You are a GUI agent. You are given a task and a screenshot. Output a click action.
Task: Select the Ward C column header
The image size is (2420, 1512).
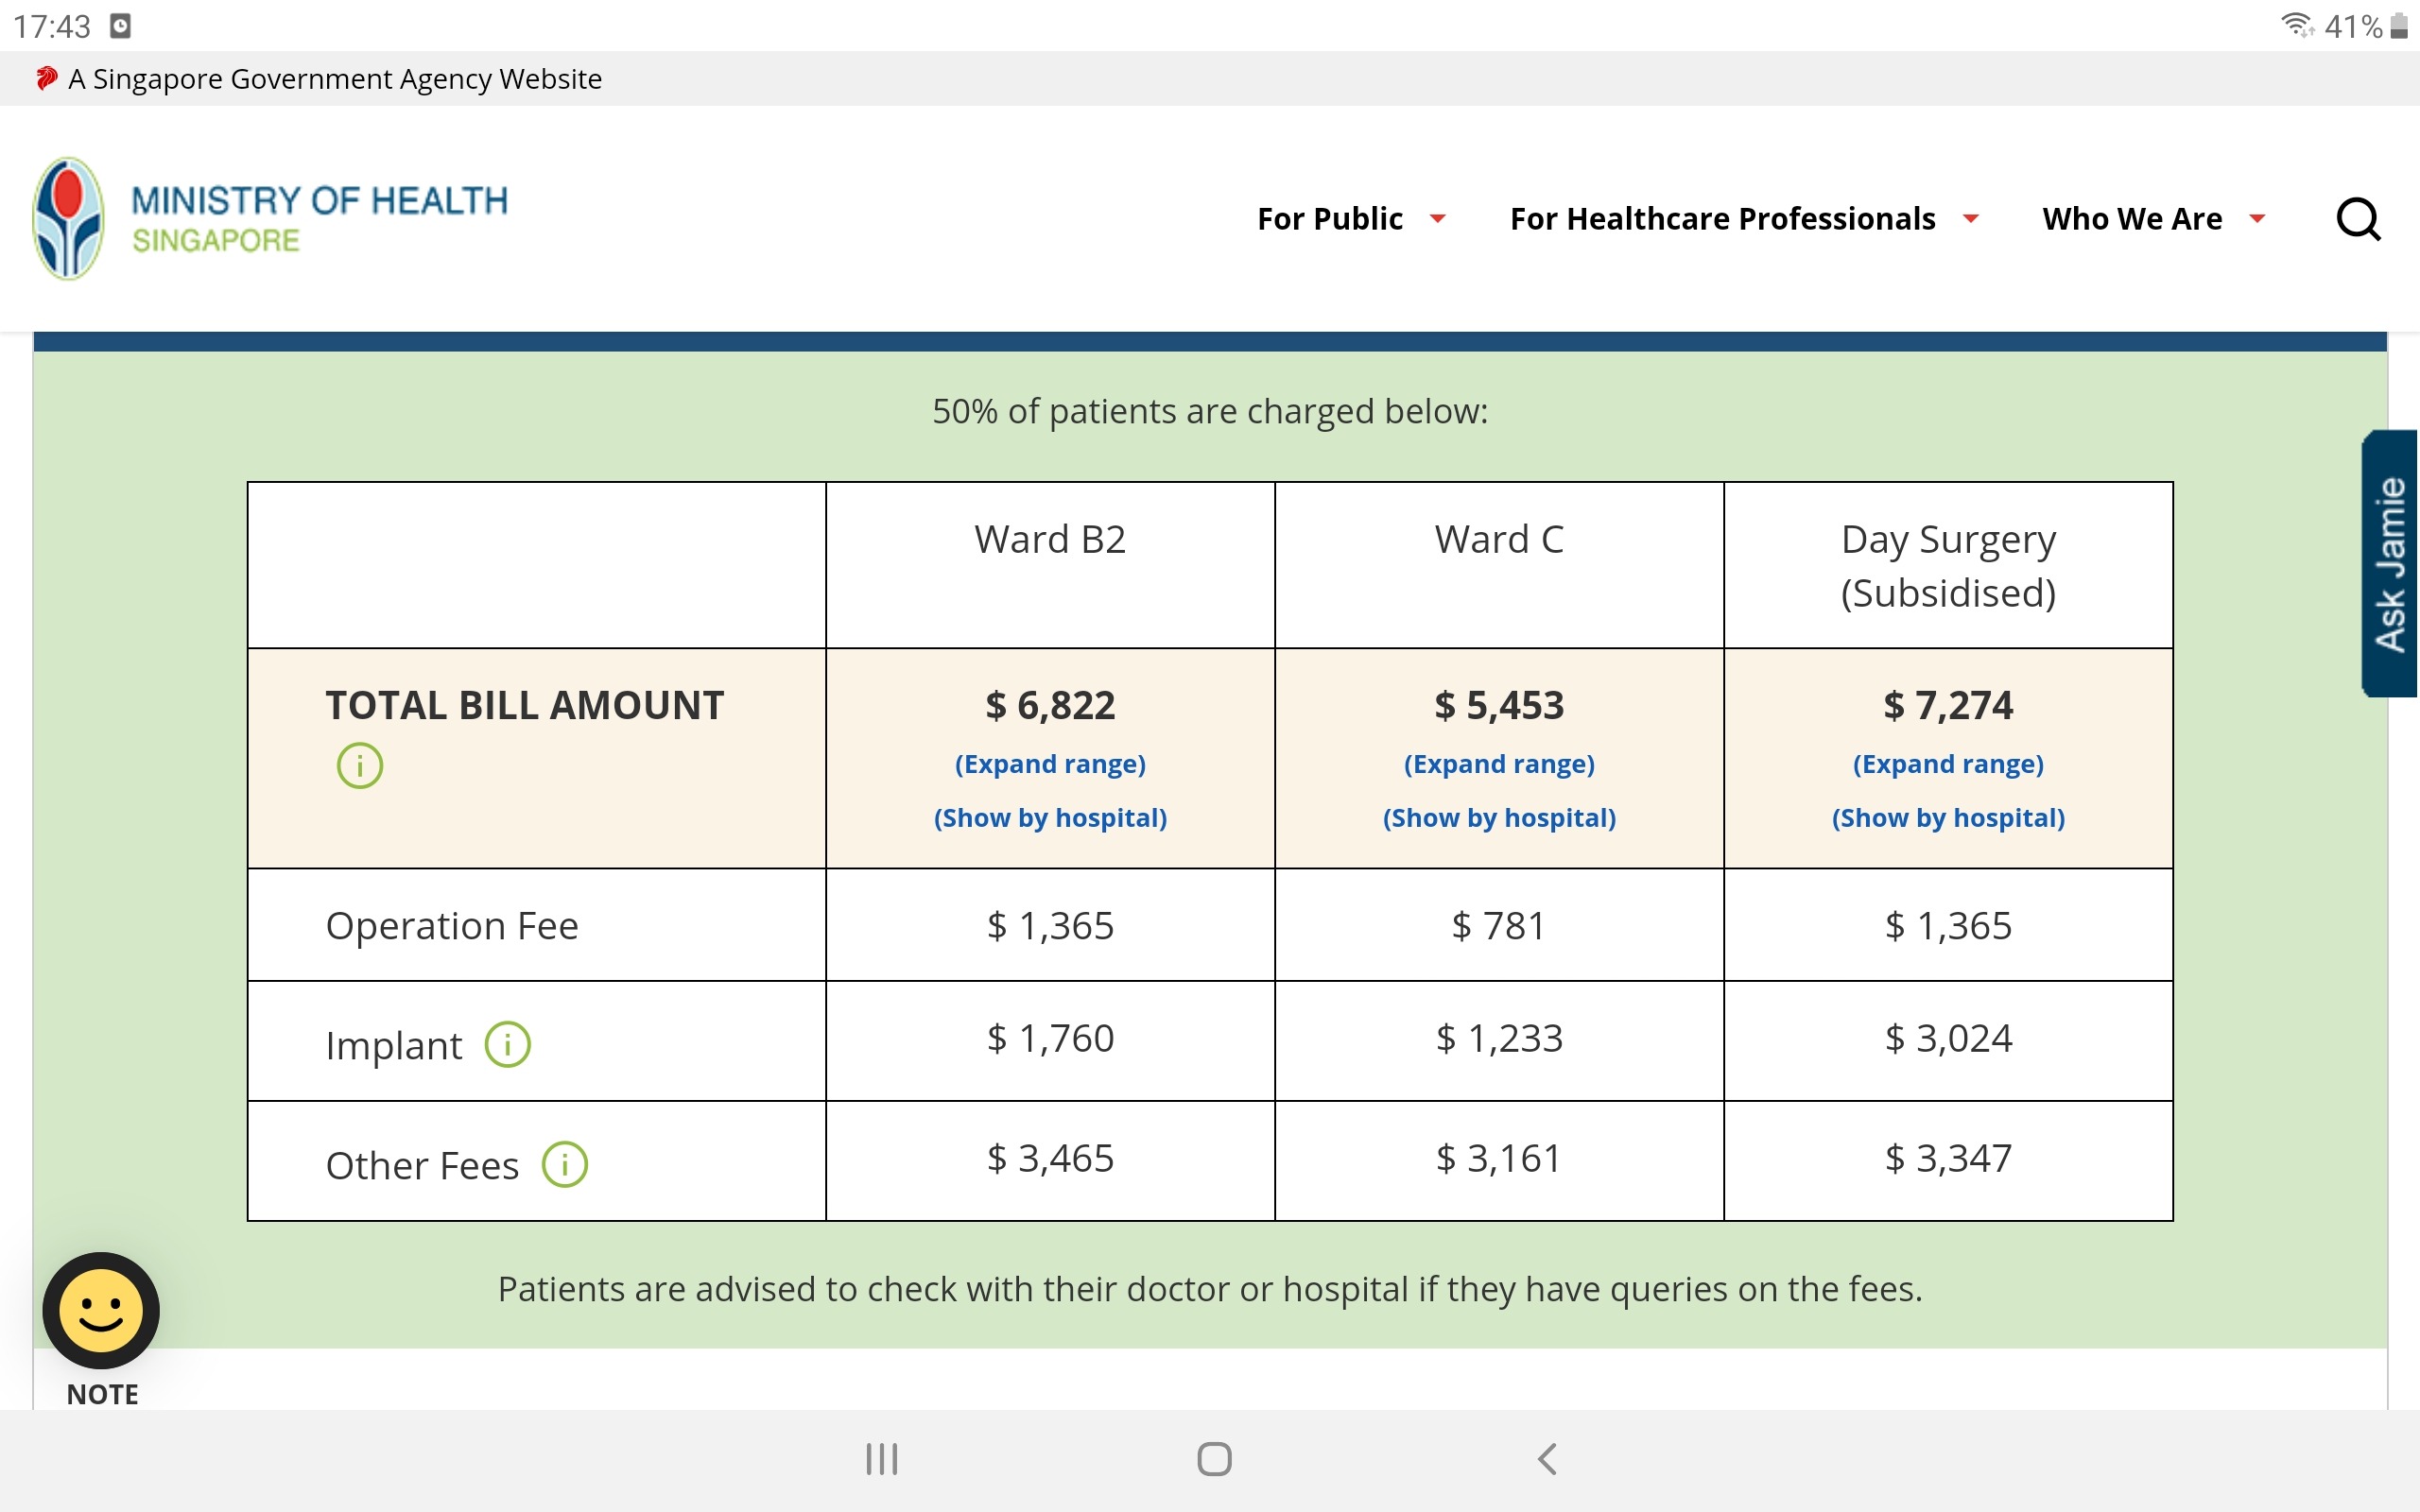(1499, 540)
